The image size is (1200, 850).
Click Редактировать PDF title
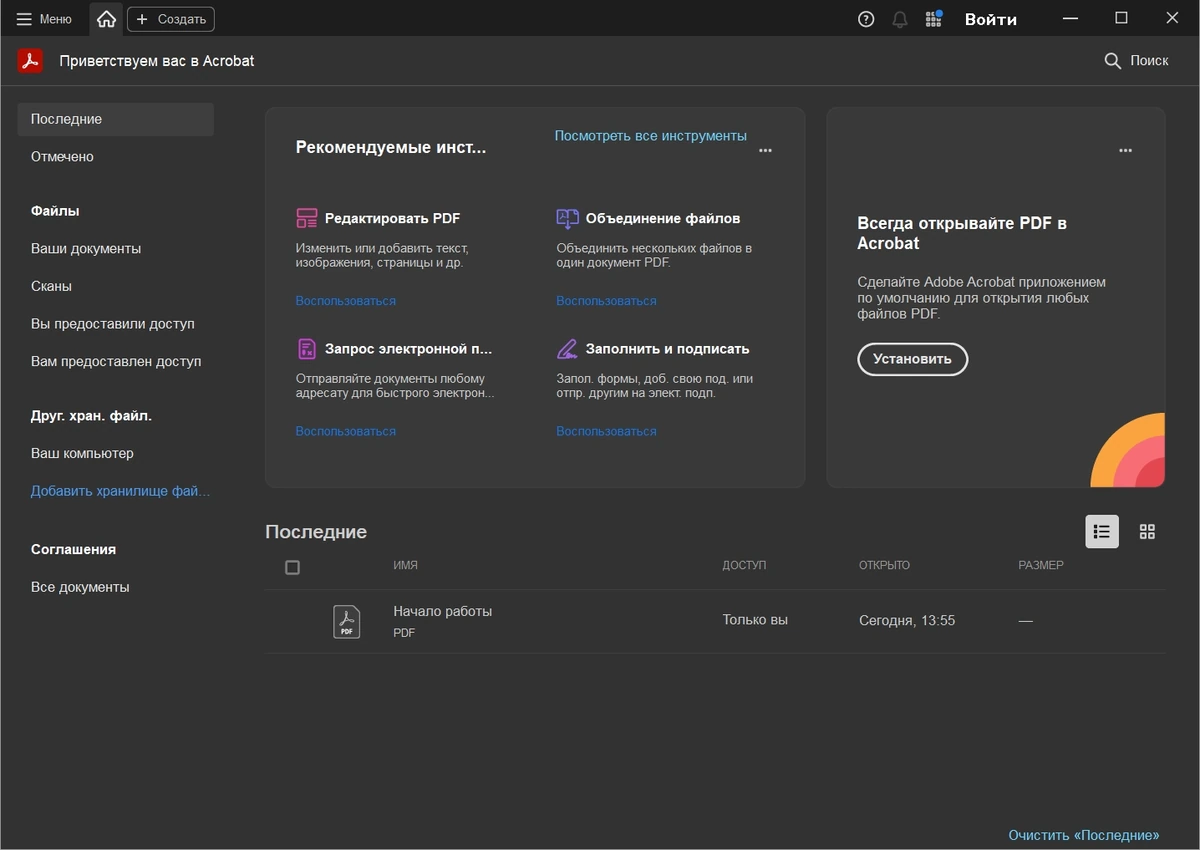coord(392,218)
